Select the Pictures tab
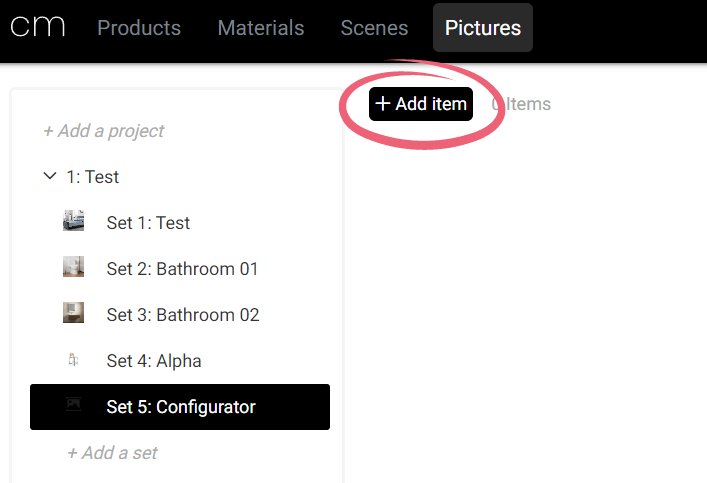The width and height of the screenshot is (707, 483). (x=483, y=28)
